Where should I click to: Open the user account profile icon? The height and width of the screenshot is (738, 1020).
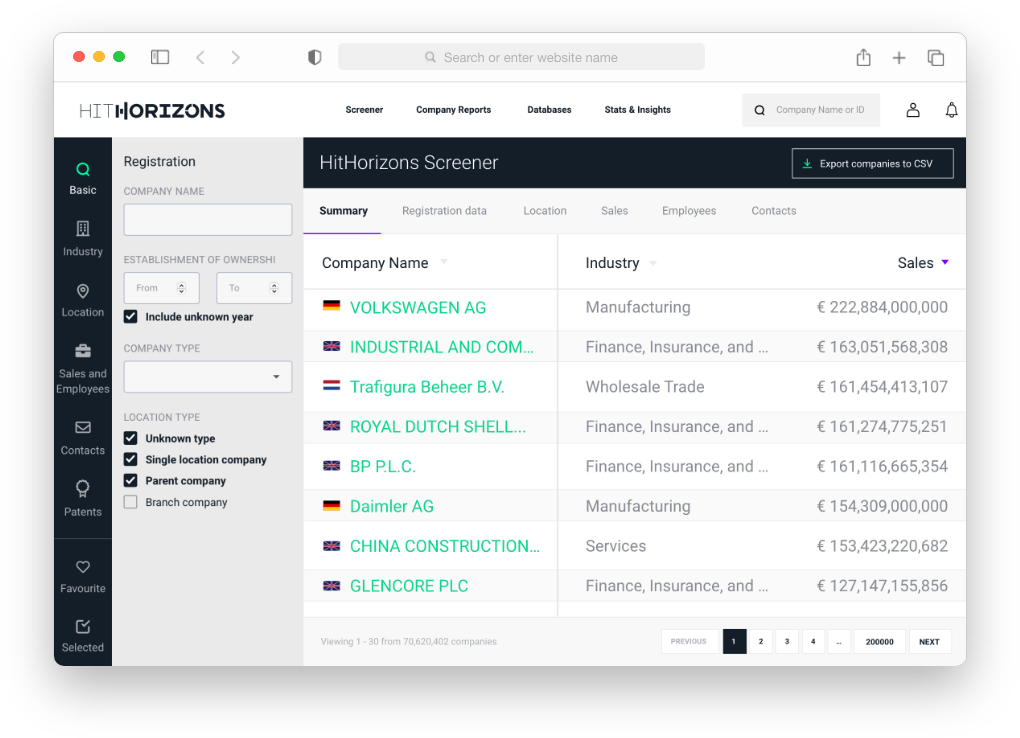[913, 110]
